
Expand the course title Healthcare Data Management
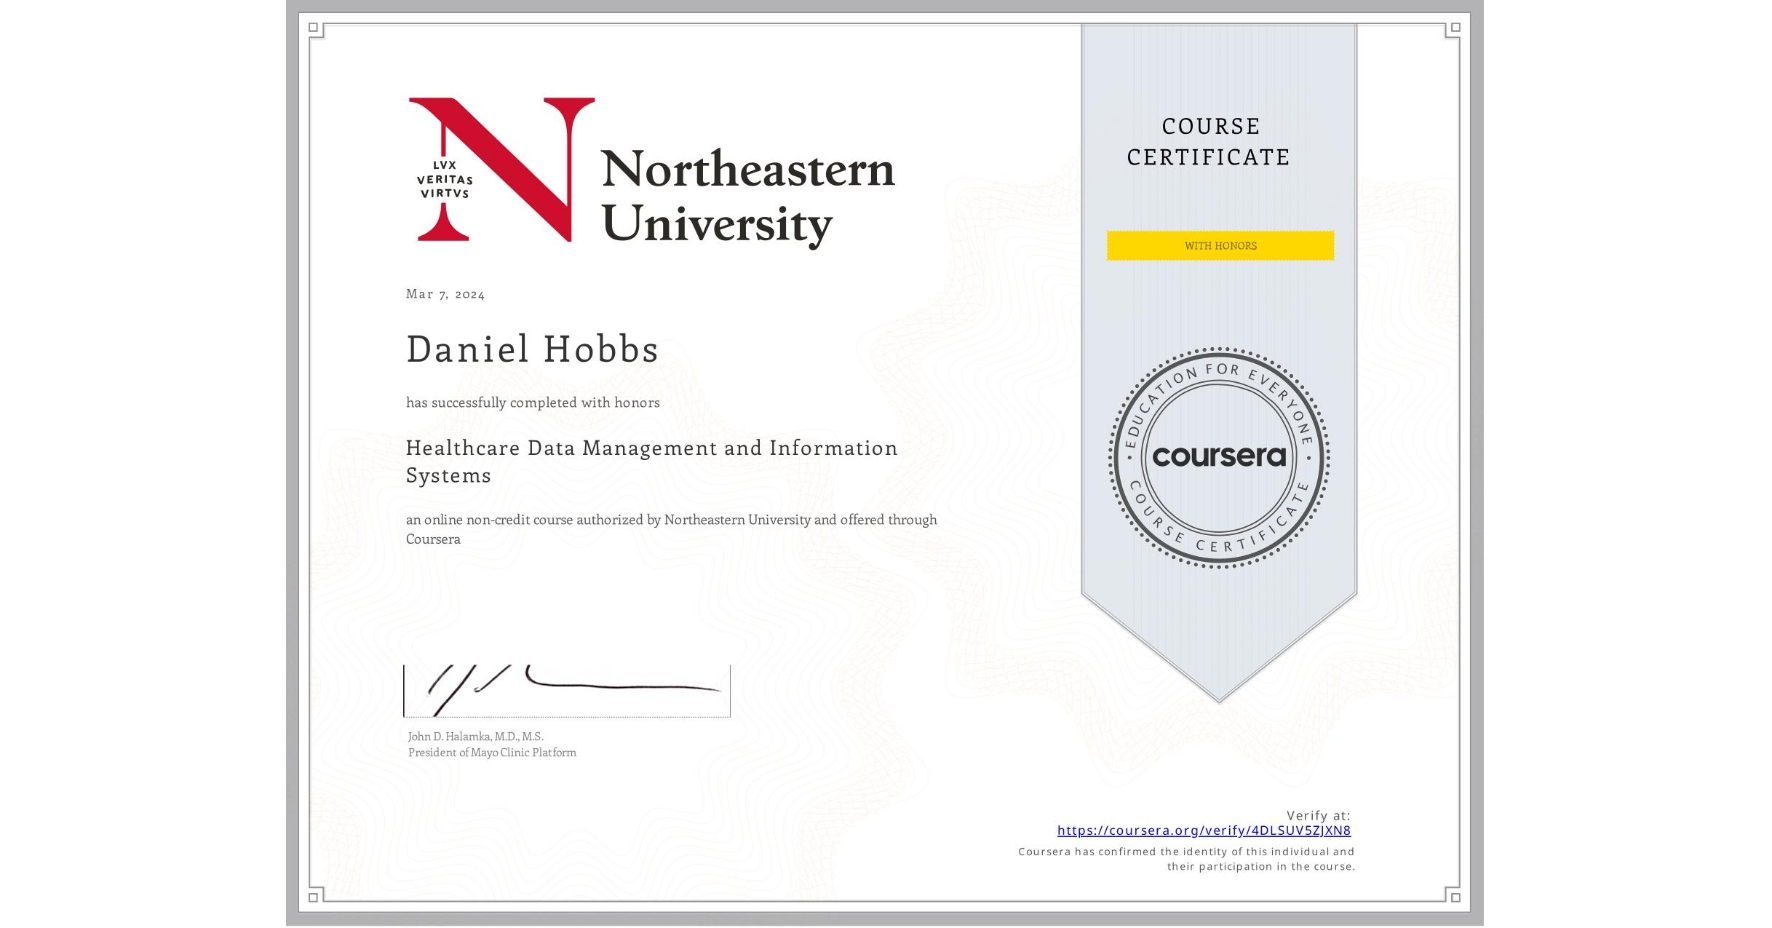coord(651,448)
